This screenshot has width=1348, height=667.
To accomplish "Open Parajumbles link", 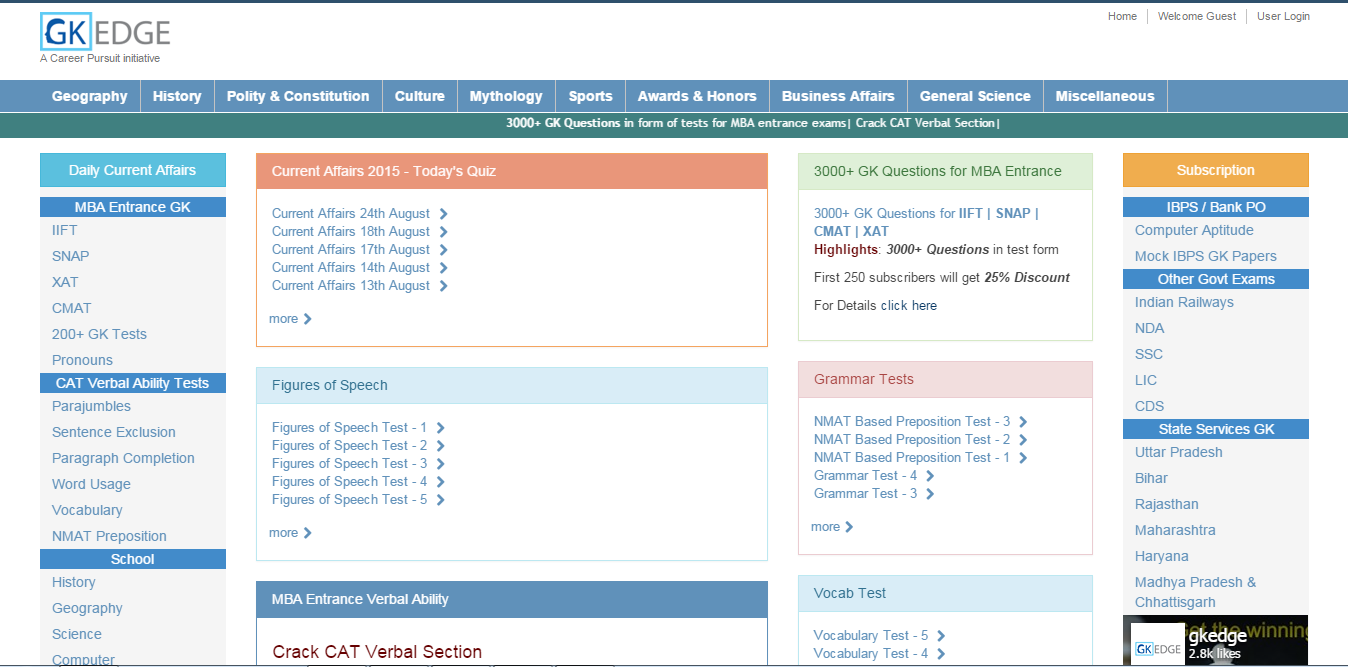I will coord(92,406).
